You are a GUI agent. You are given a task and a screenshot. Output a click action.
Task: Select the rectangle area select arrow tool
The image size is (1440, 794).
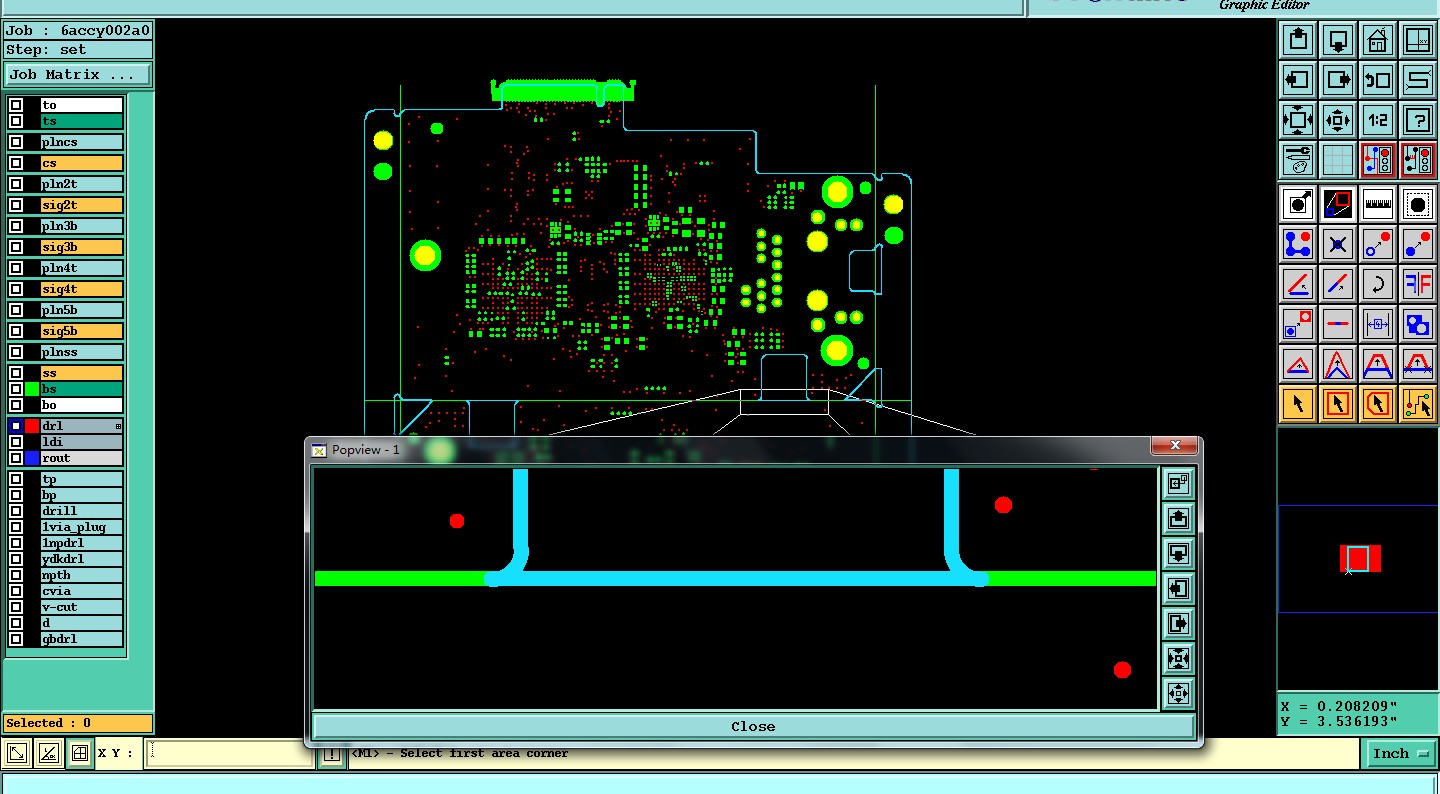1338,404
